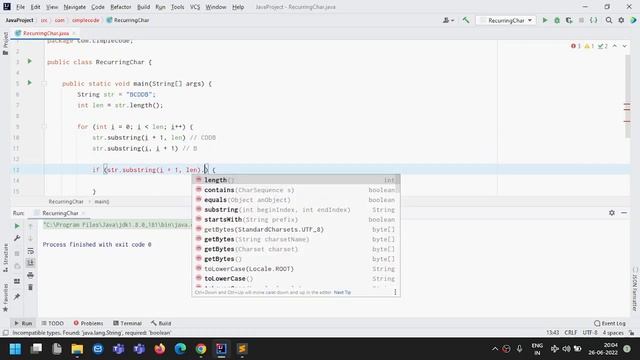The image size is (640, 360).
Task: Open Chrome from taskbar
Action: [200, 349]
